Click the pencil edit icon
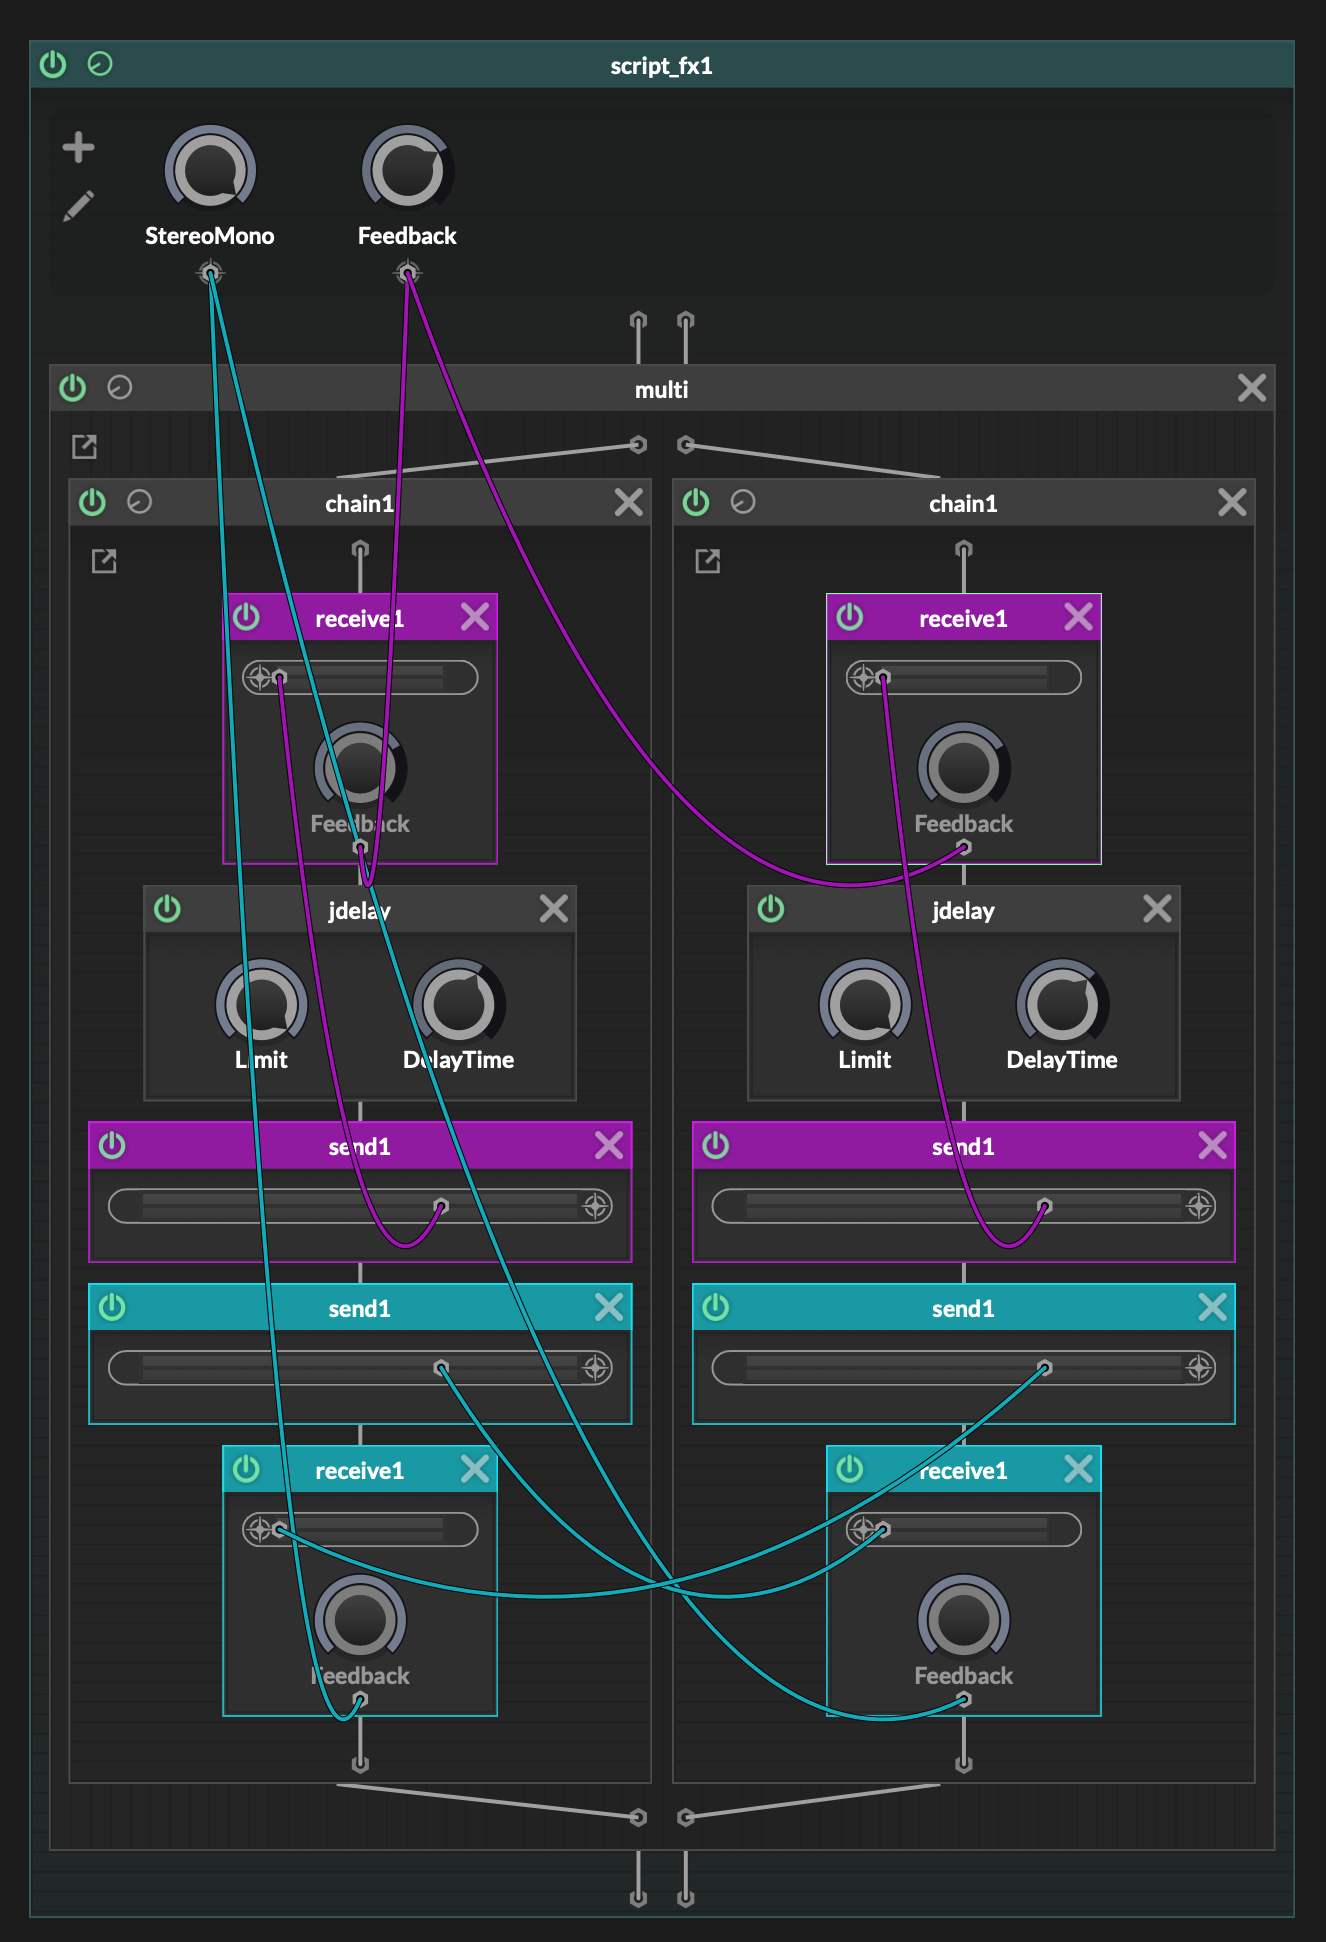 tap(78, 206)
